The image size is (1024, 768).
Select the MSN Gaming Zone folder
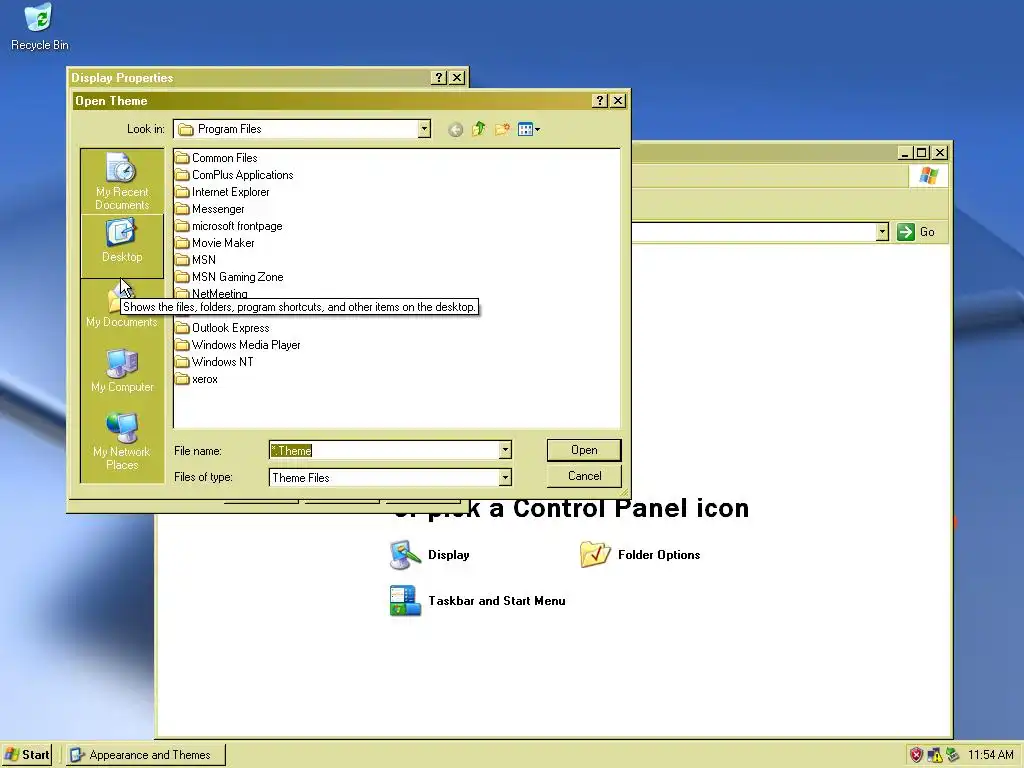click(x=230, y=277)
